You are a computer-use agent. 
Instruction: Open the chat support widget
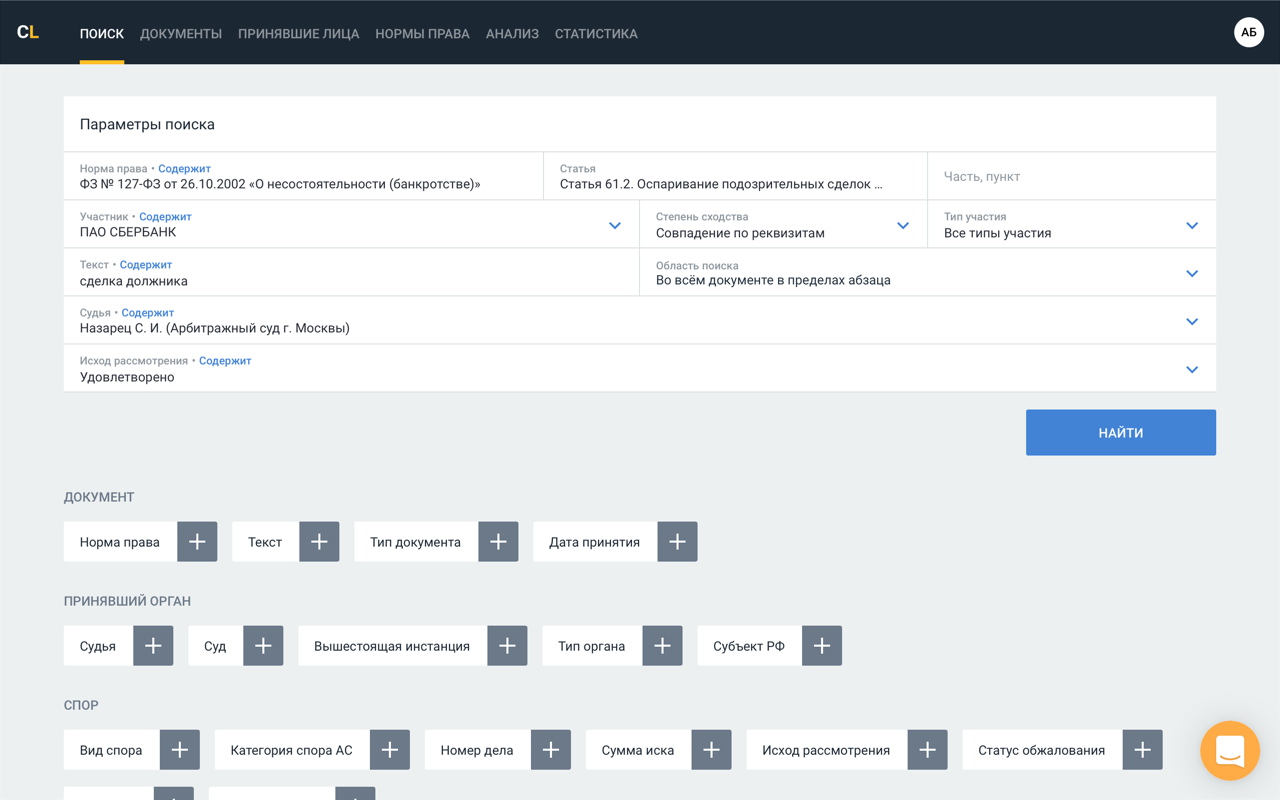(1229, 750)
